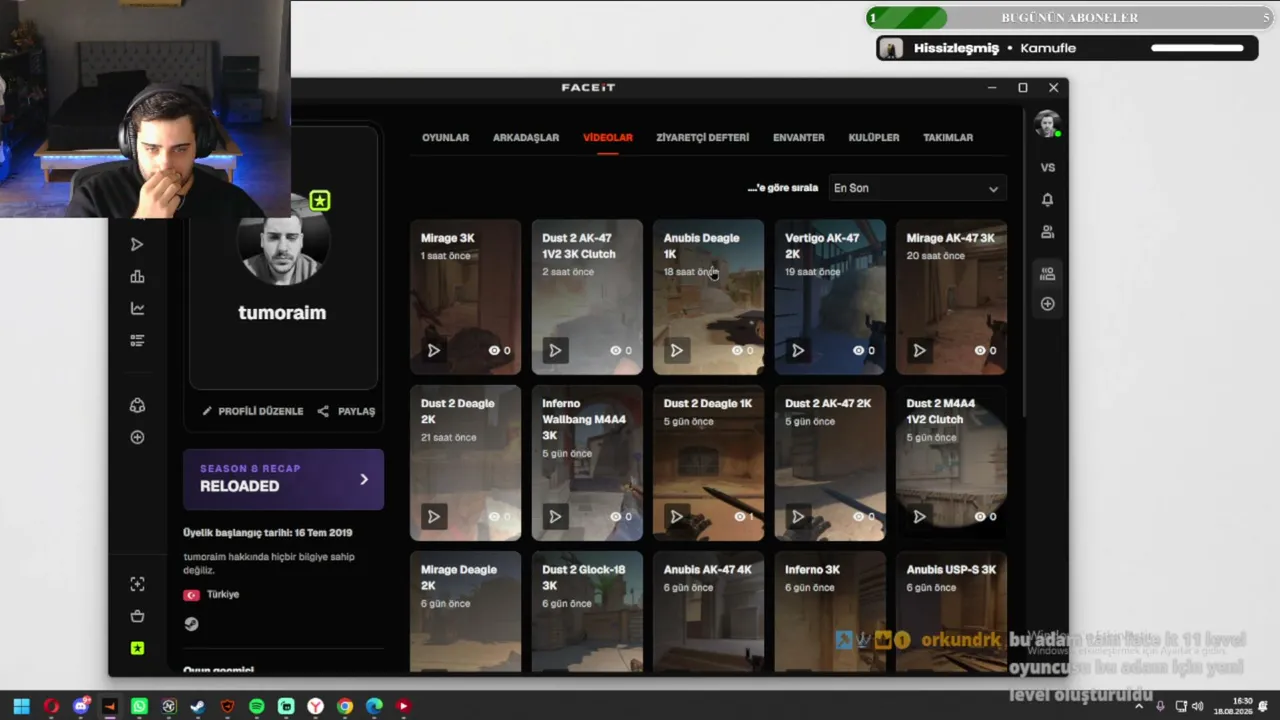Play the Dust 2 M4A4 1V2 Clutch video
1280x720 pixels.
(919, 517)
